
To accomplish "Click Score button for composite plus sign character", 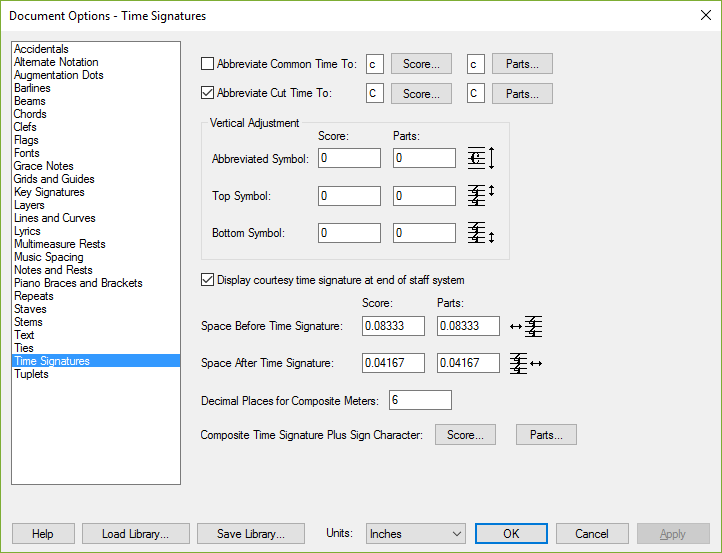I will [x=465, y=435].
